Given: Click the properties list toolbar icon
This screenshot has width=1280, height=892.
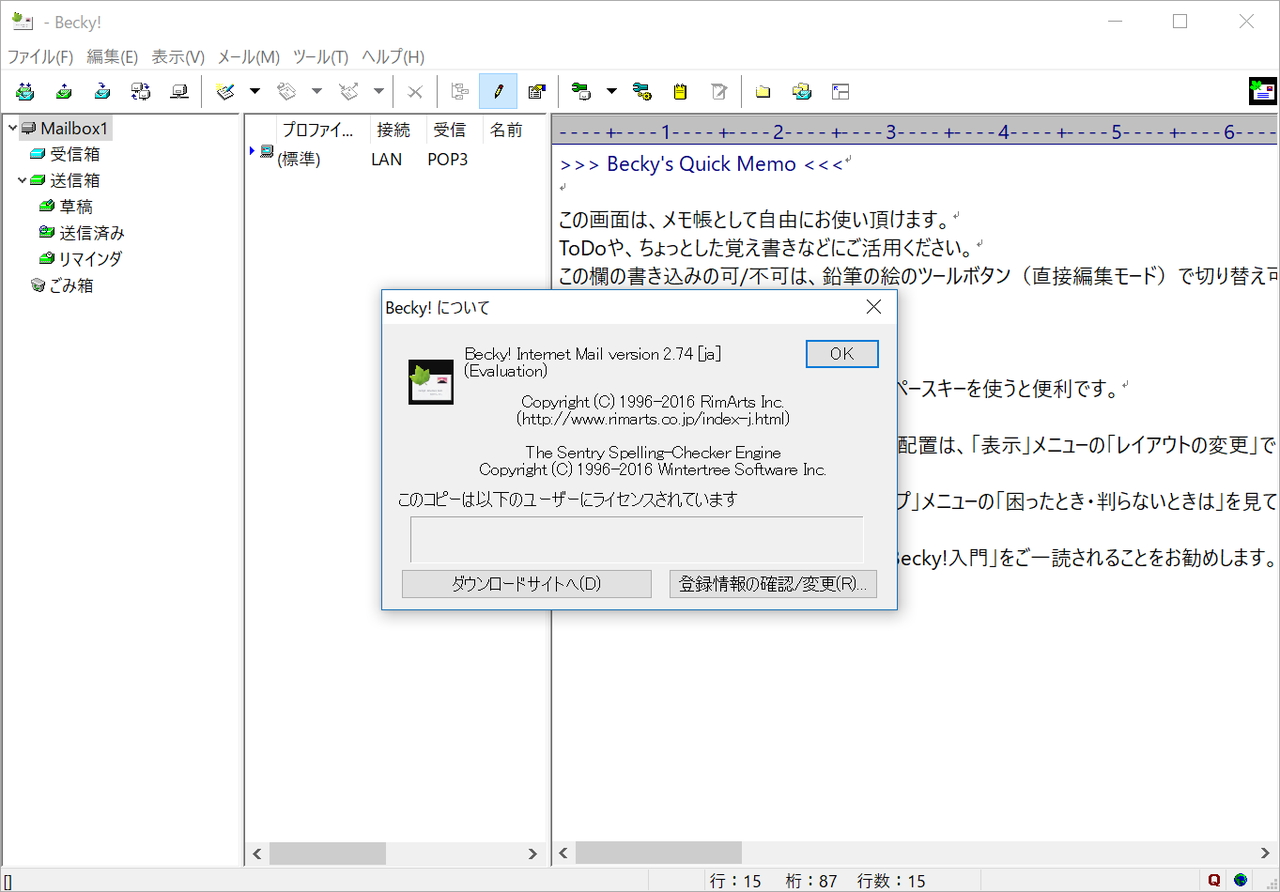Looking at the screenshot, I should 537,92.
